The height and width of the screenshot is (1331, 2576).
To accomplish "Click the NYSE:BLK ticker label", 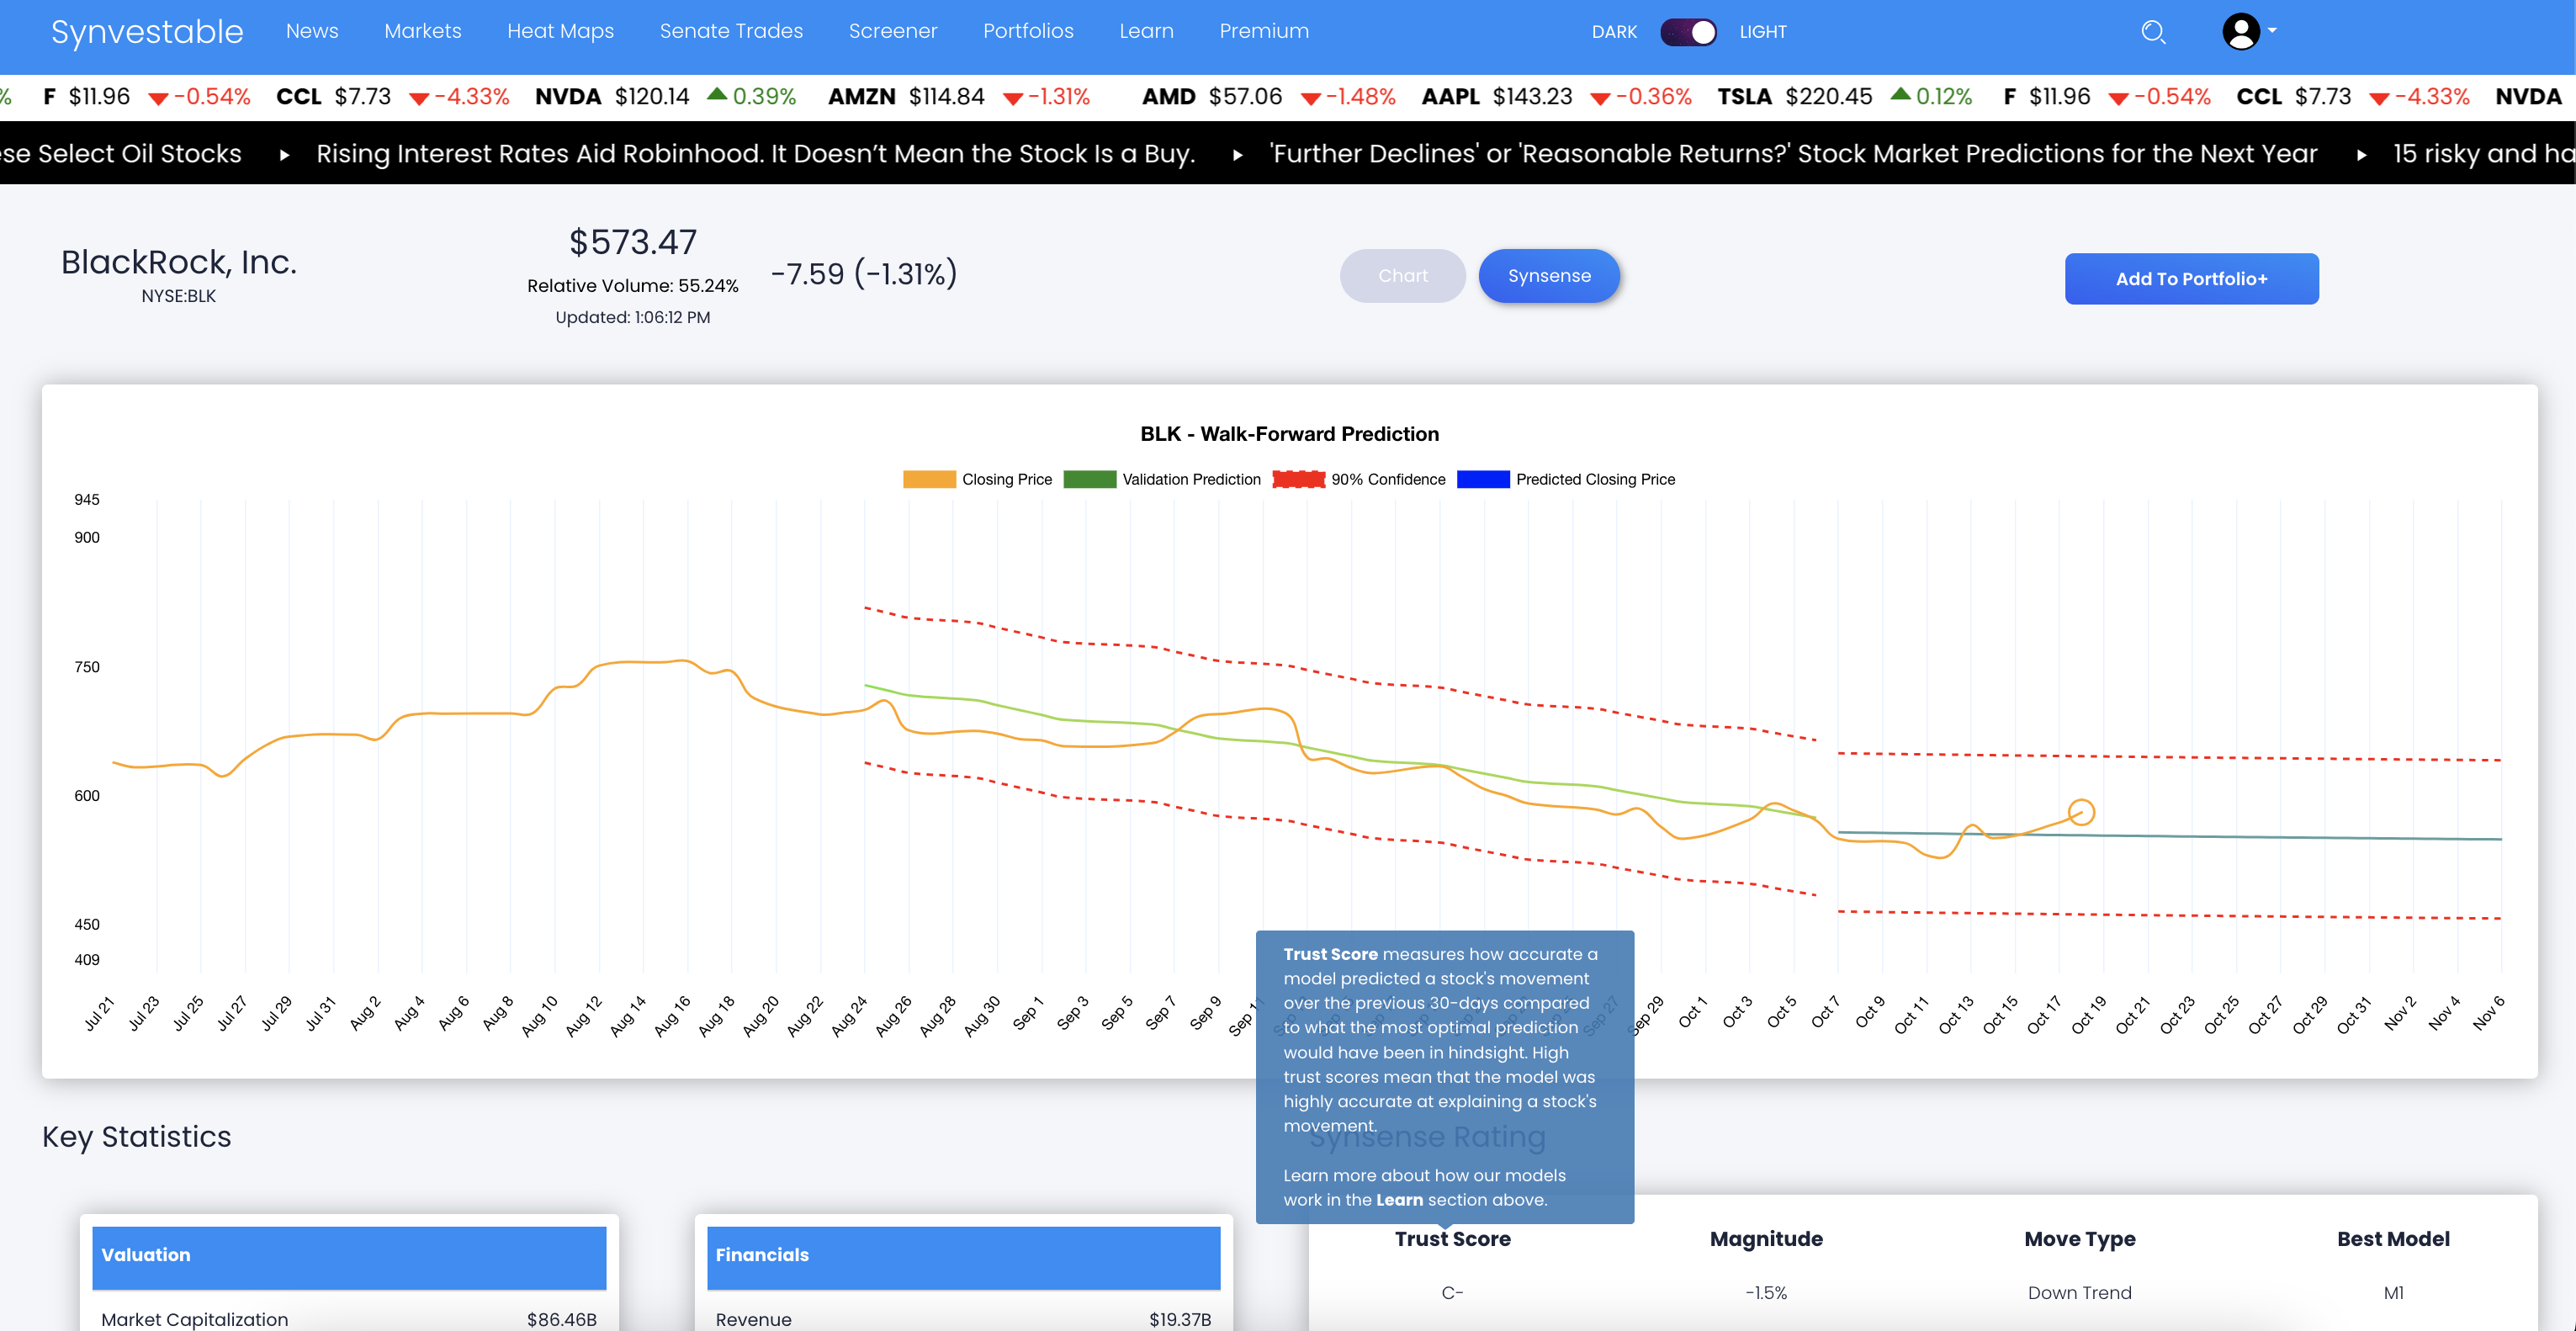I will coord(179,296).
